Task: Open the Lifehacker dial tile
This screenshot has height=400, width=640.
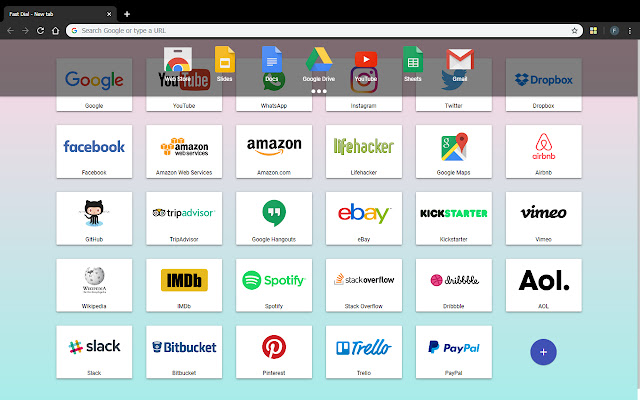Action: tap(364, 151)
